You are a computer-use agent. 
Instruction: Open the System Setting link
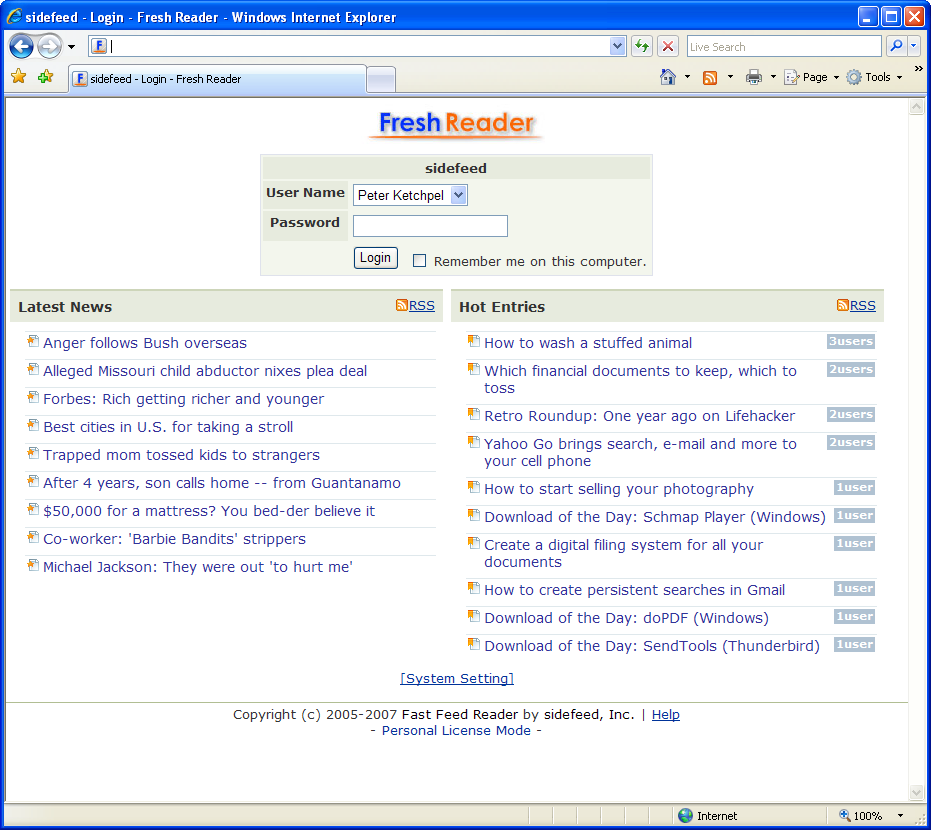coord(457,678)
